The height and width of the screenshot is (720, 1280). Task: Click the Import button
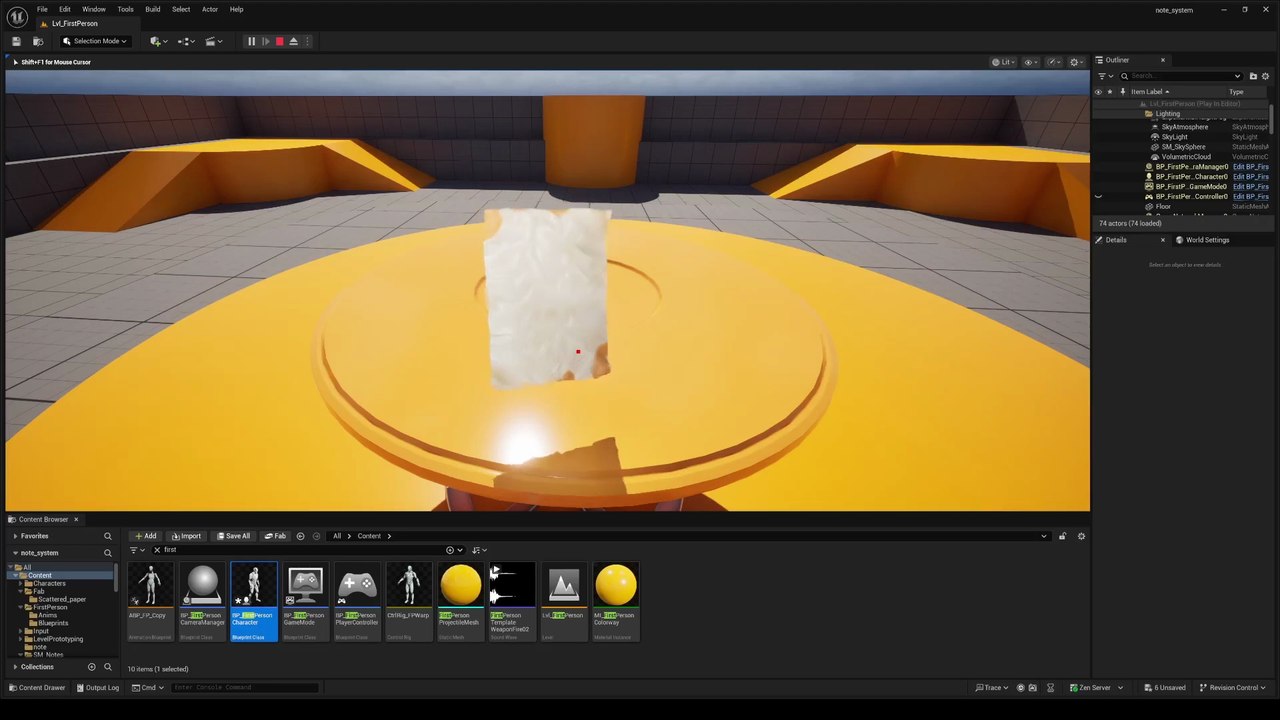[x=186, y=536]
